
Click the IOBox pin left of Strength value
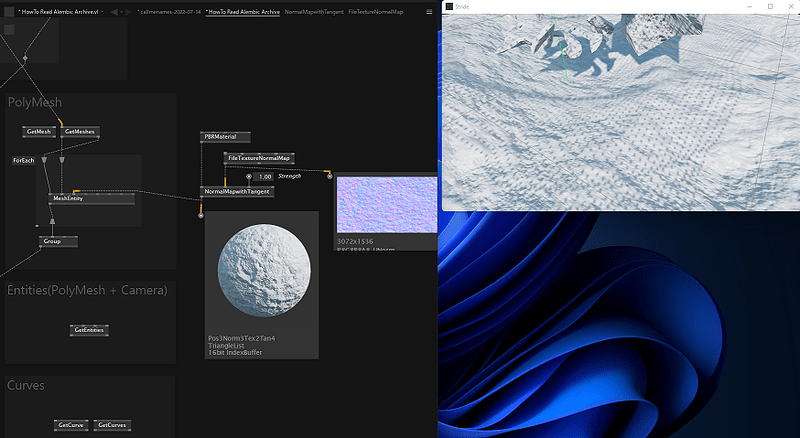click(x=249, y=177)
